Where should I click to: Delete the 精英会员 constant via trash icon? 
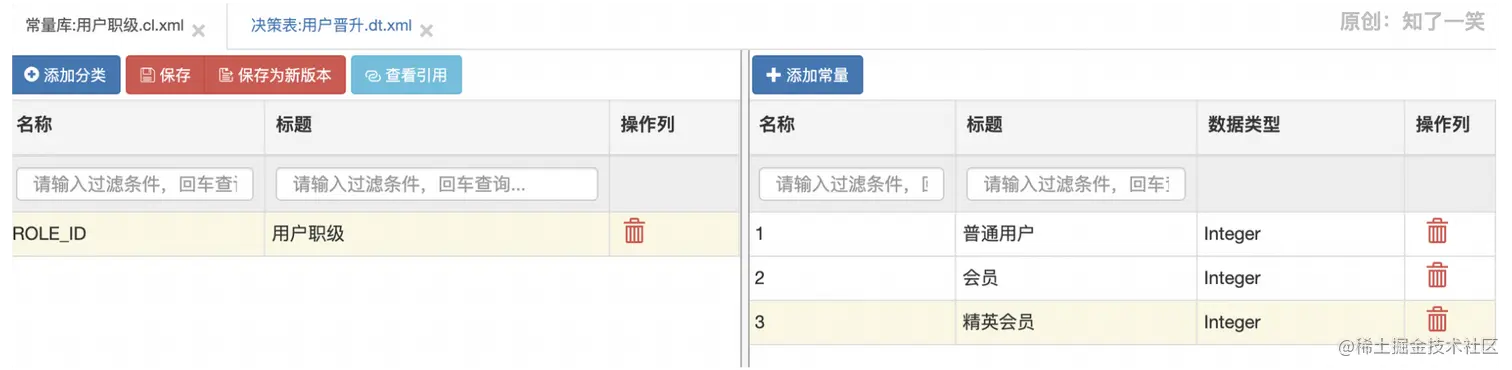(1437, 320)
